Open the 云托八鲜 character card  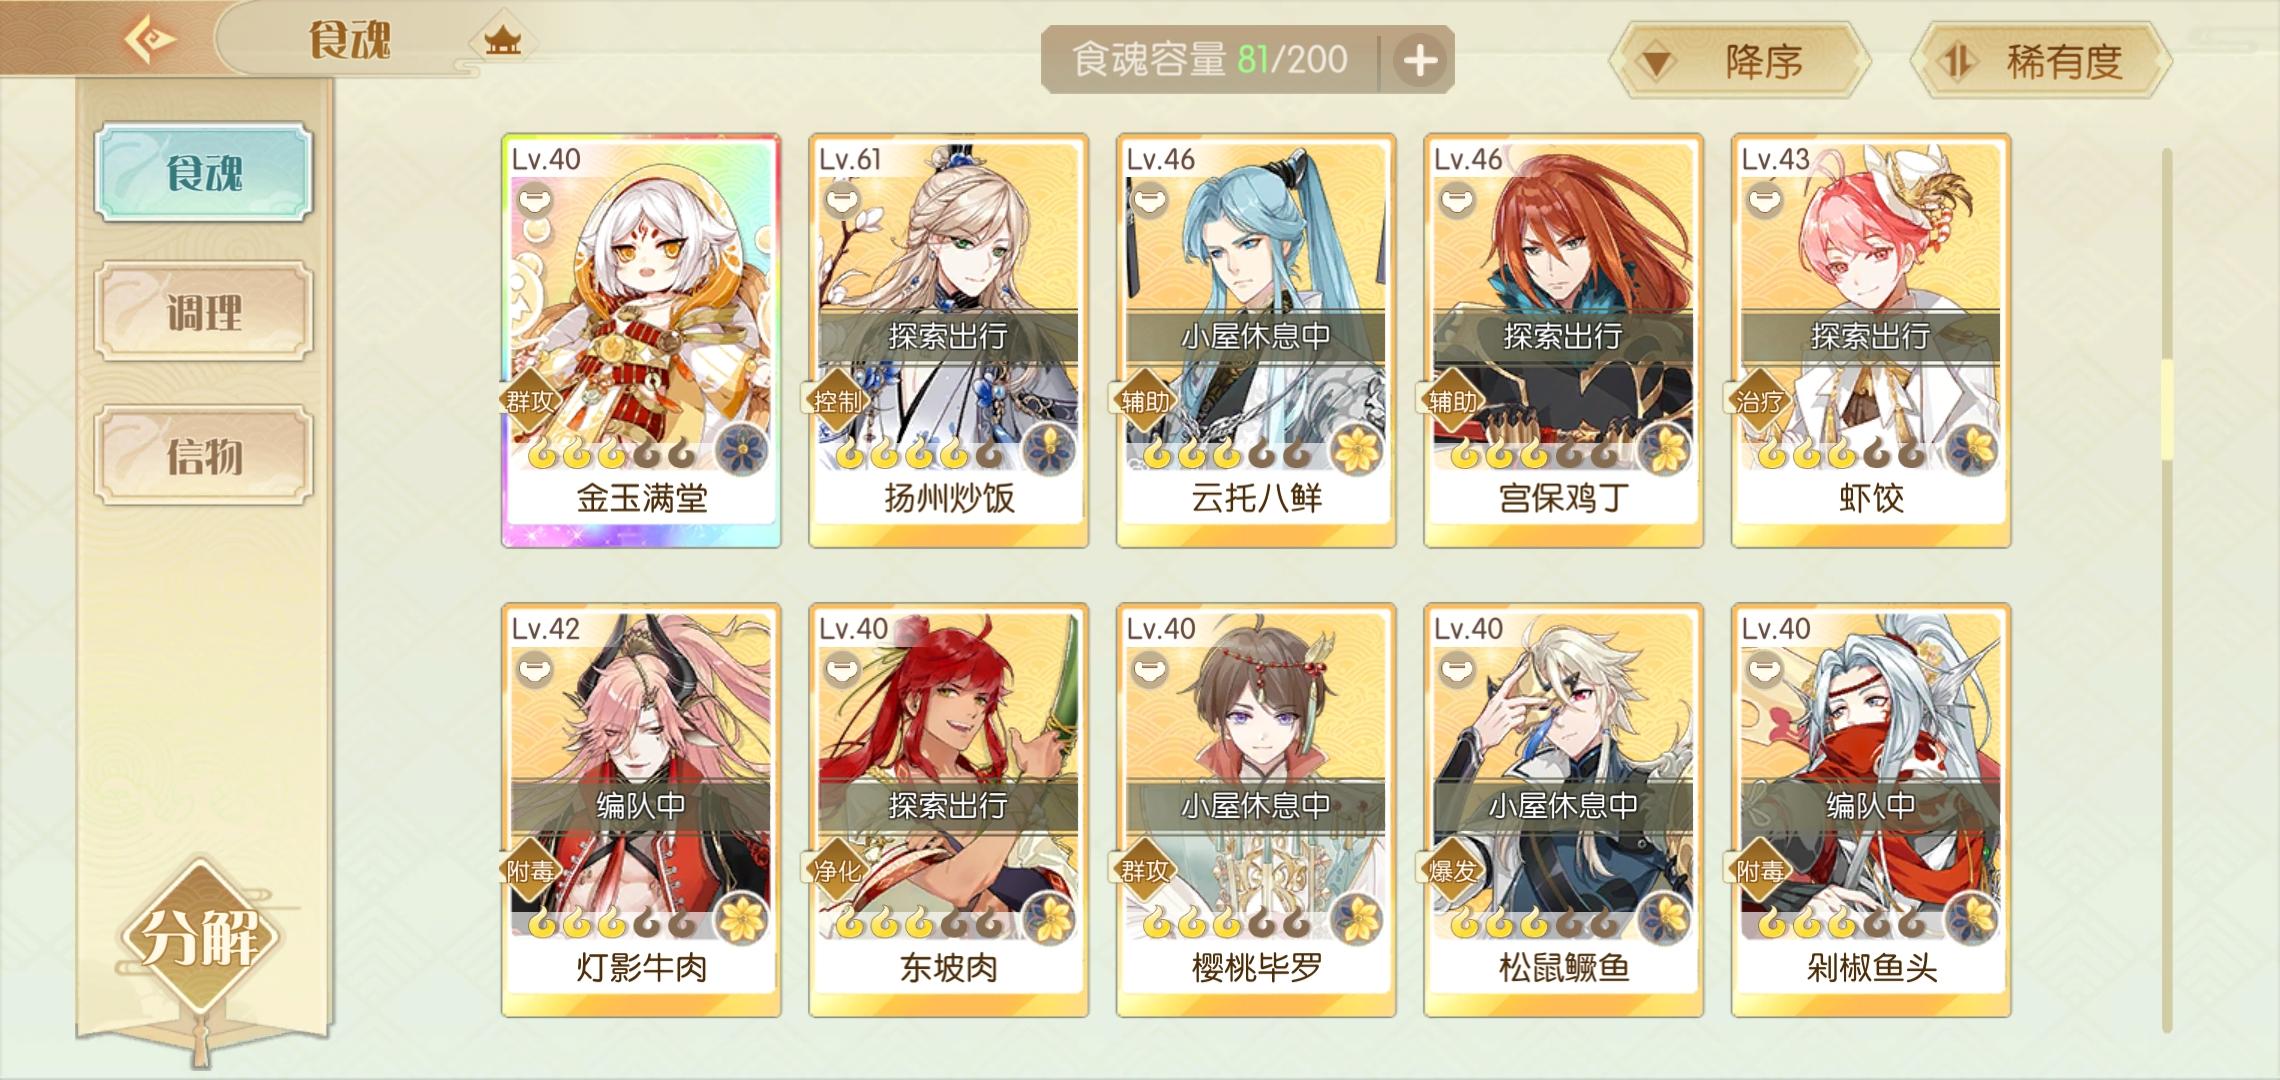tap(1256, 340)
